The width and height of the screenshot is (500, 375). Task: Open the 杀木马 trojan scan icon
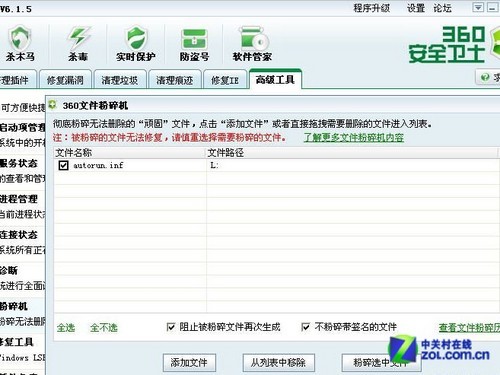(x=20, y=44)
